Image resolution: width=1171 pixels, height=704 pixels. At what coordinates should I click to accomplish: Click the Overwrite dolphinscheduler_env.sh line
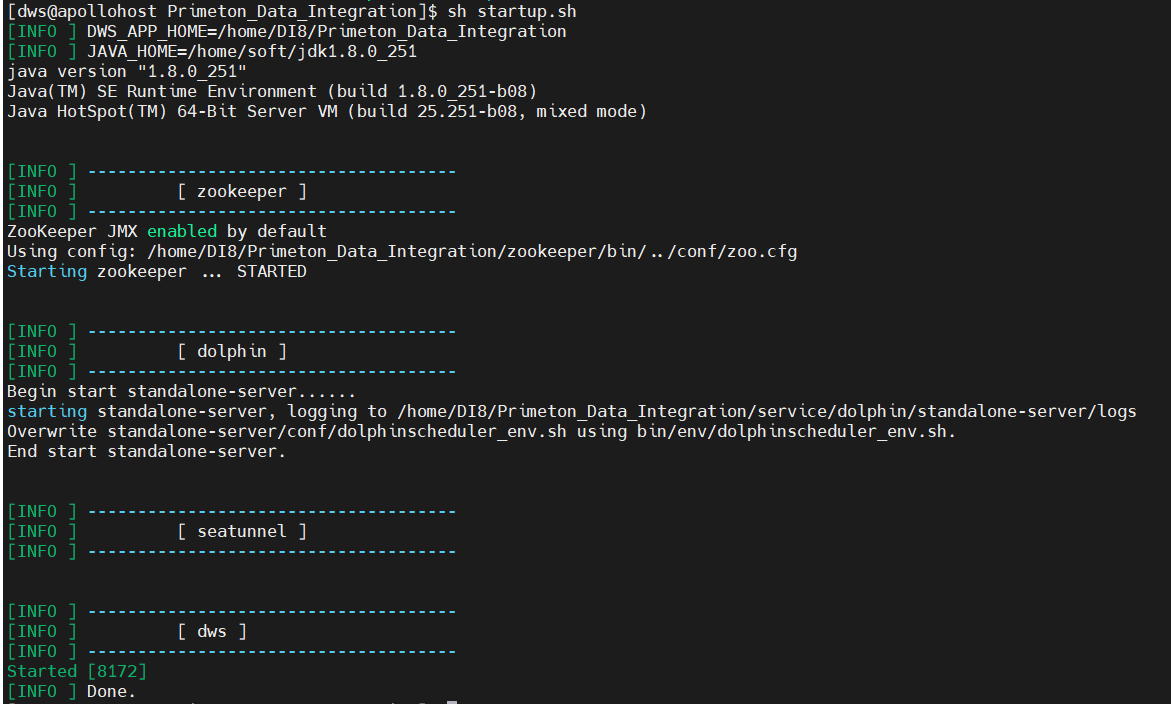click(481, 431)
